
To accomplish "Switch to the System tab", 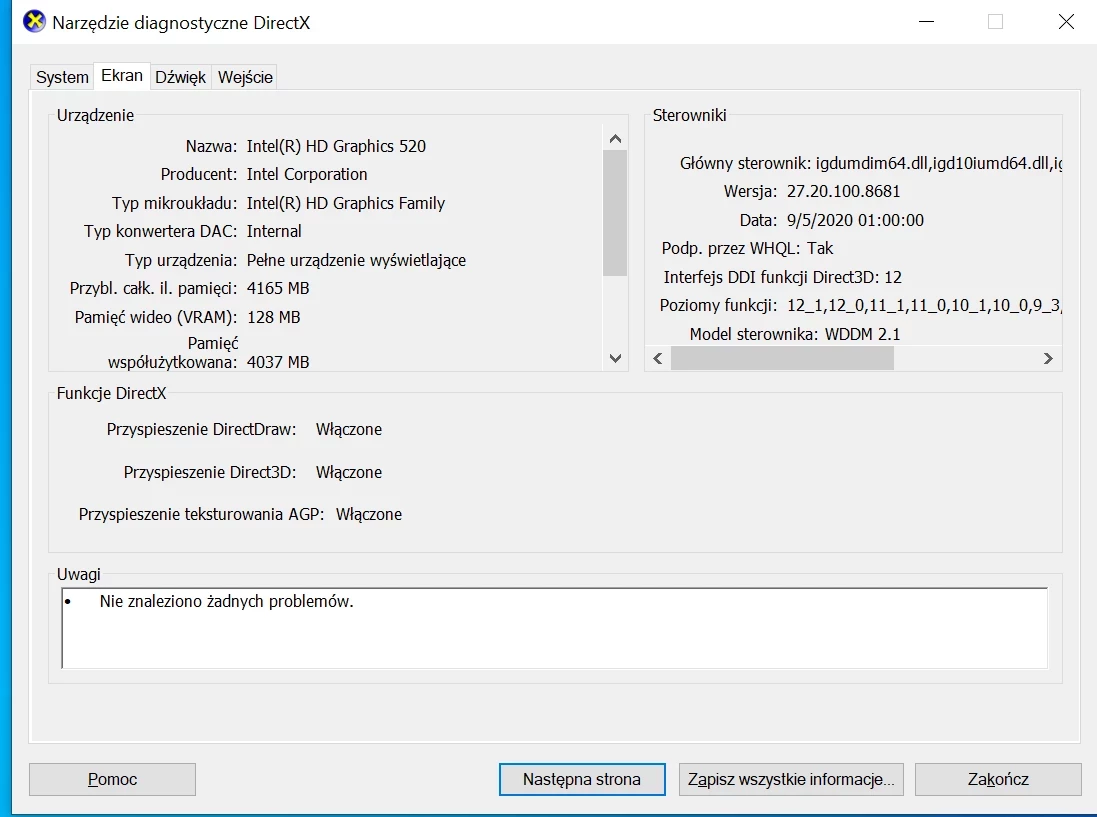I will tap(62, 77).
